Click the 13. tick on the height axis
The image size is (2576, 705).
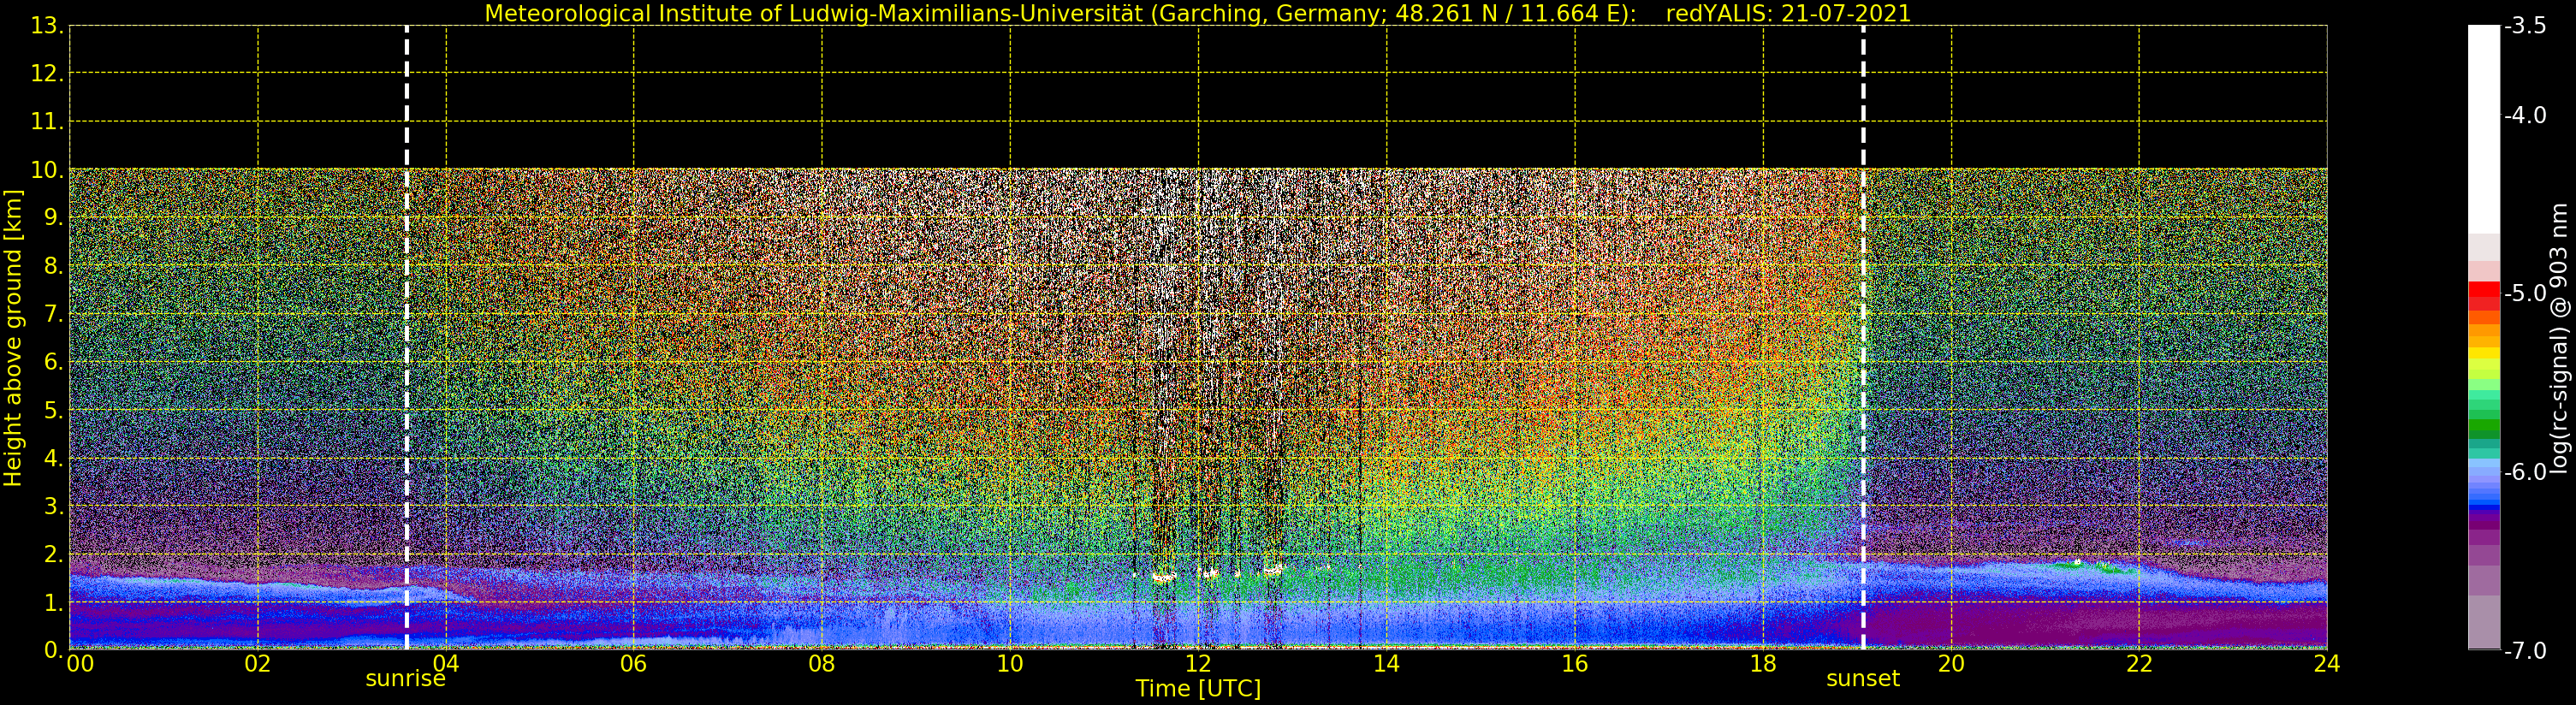click(46, 26)
